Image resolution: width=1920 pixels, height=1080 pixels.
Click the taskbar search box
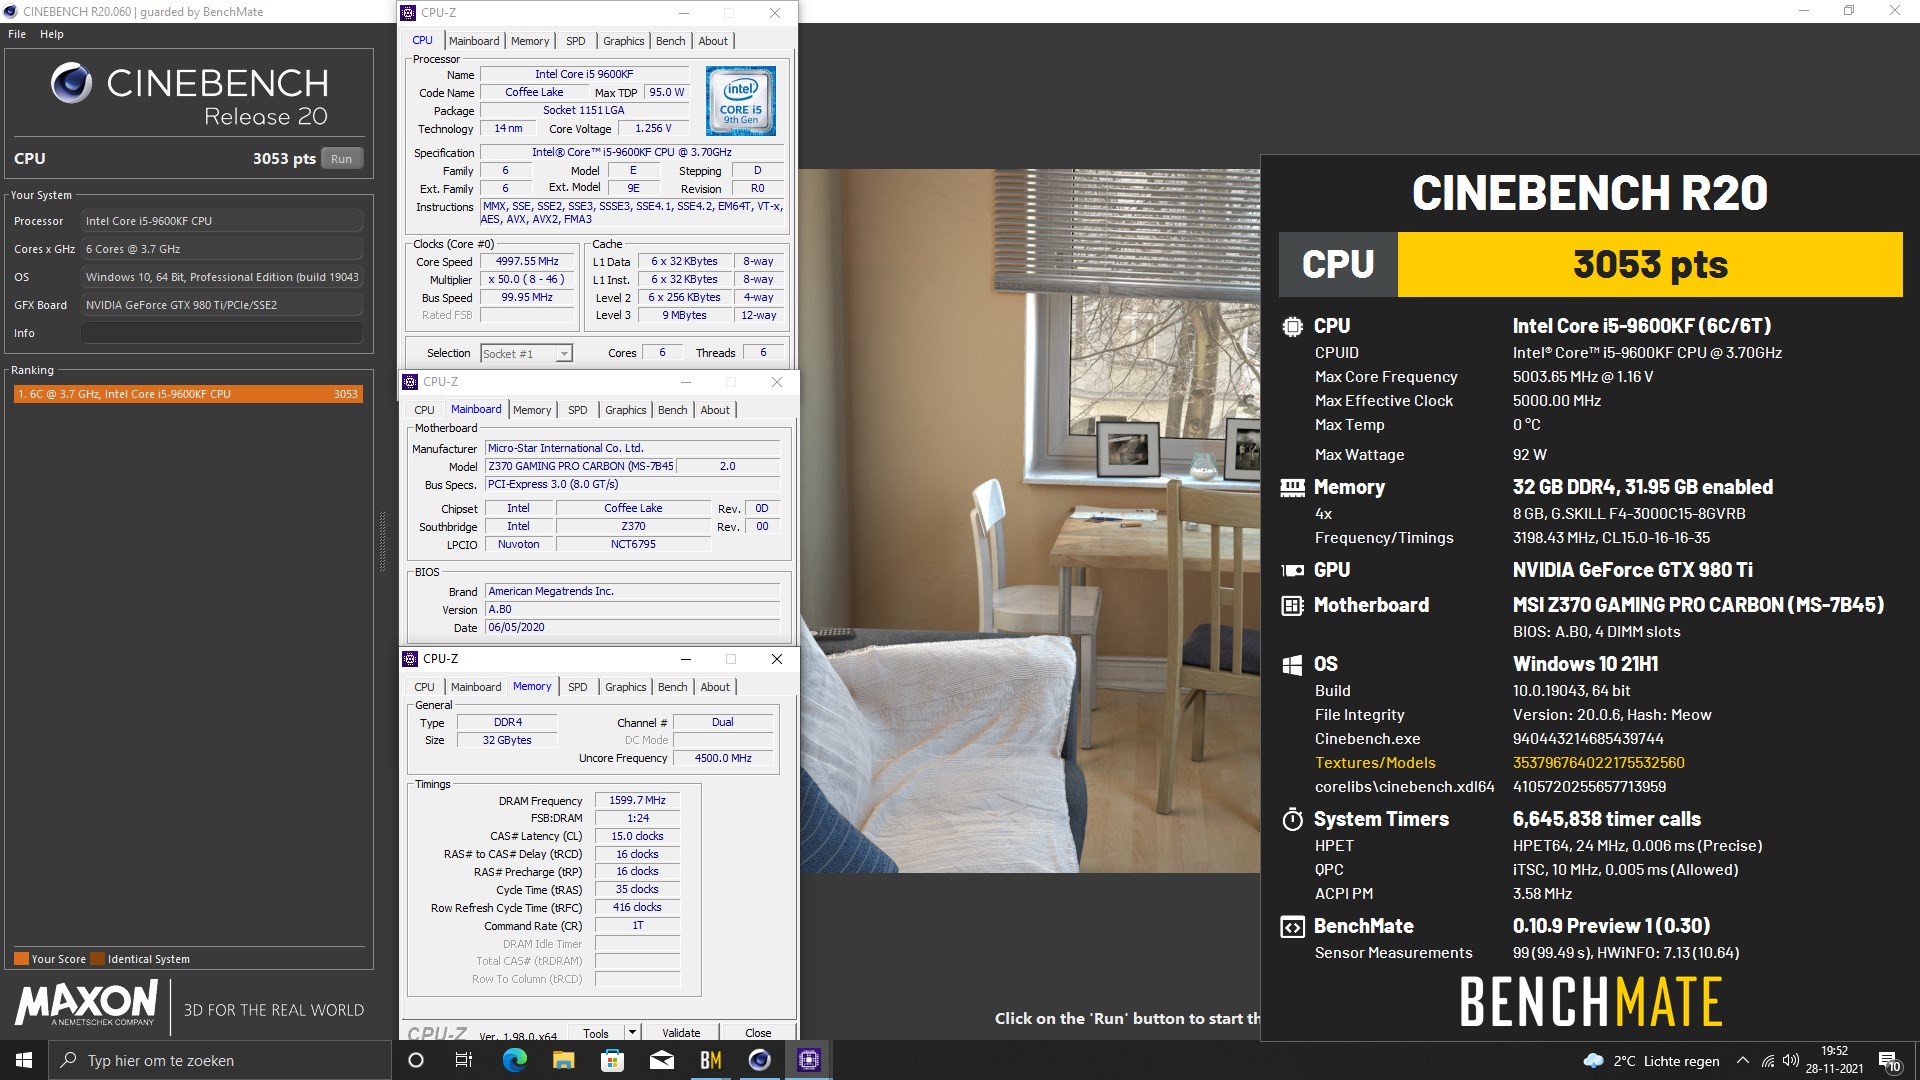pos(220,1060)
